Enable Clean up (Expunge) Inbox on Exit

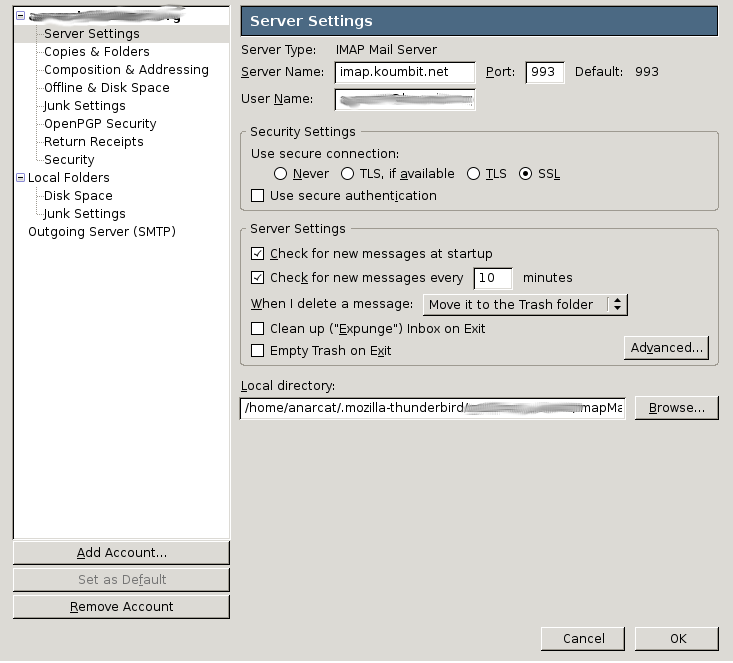click(x=258, y=329)
